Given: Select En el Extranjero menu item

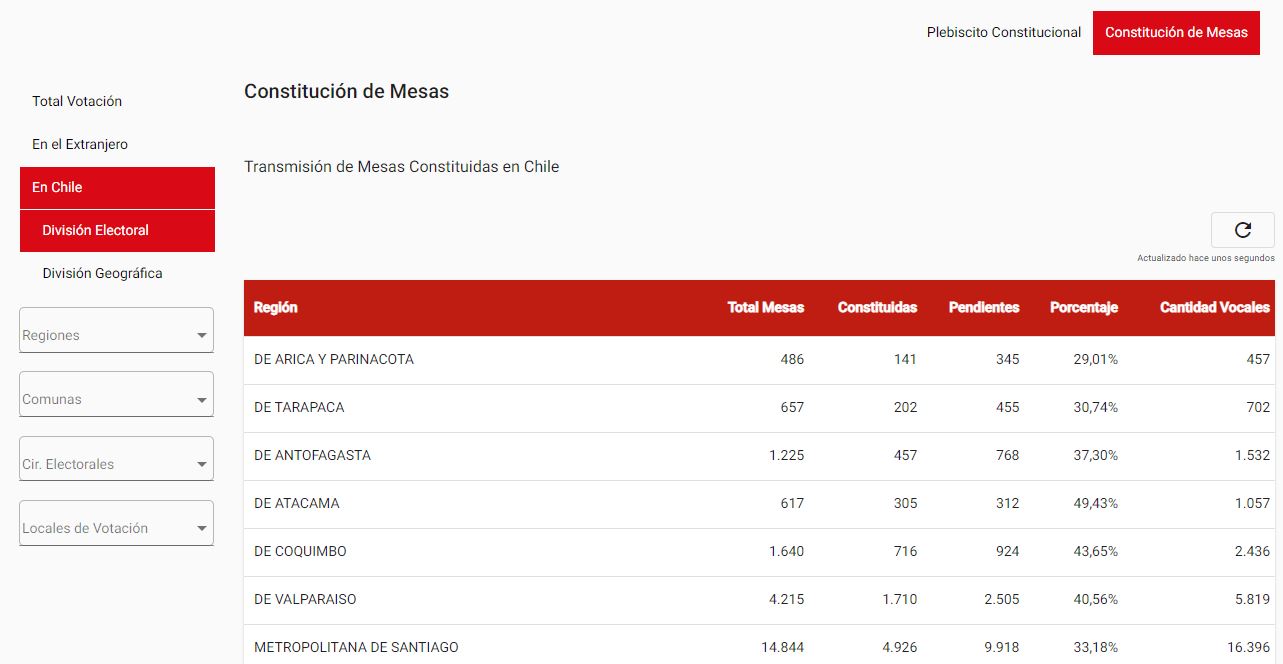Looking at the screenshot, I should pos(80,144).
